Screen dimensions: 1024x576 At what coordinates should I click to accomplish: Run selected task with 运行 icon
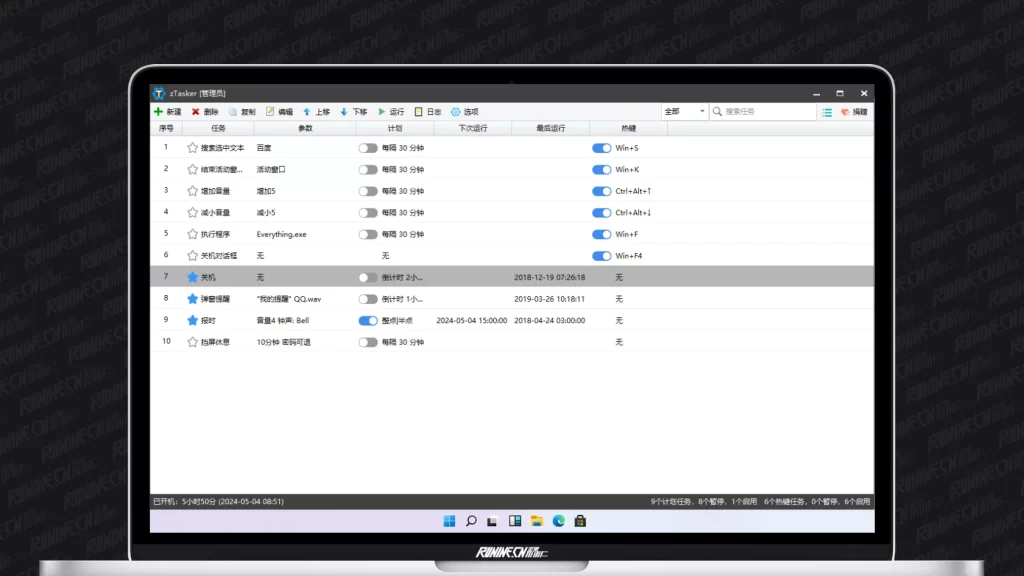click(x=381, y=112)
